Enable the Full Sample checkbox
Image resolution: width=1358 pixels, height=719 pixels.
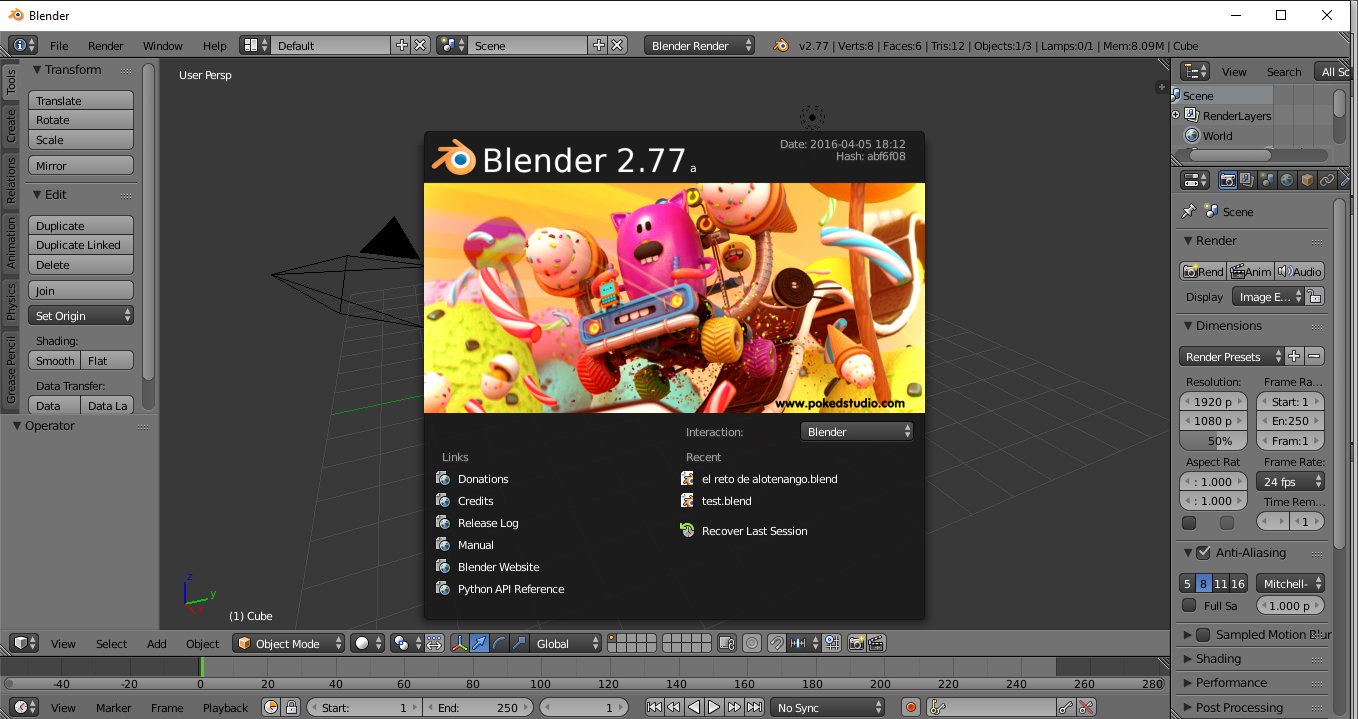click(1189, 605)
